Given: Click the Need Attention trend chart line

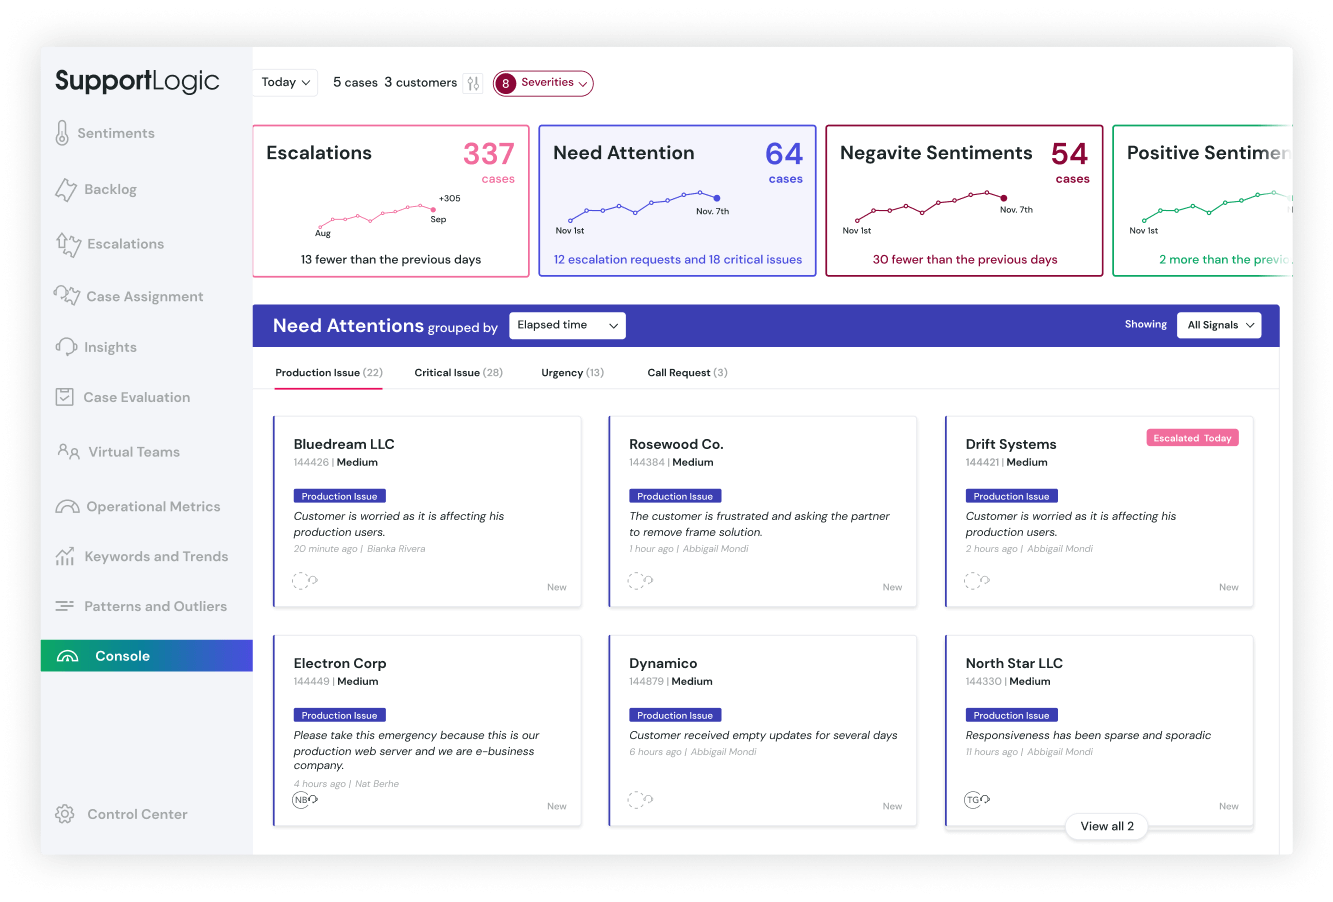Looking at the screenshot, I should point(643,205).
